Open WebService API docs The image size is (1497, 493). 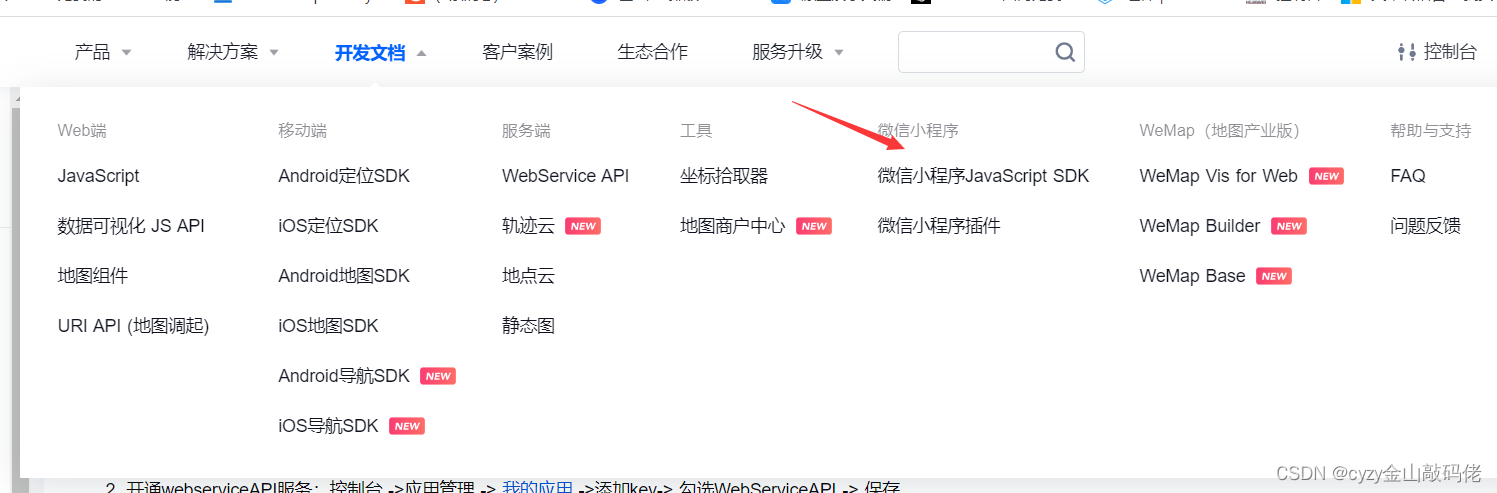point(566,176)
